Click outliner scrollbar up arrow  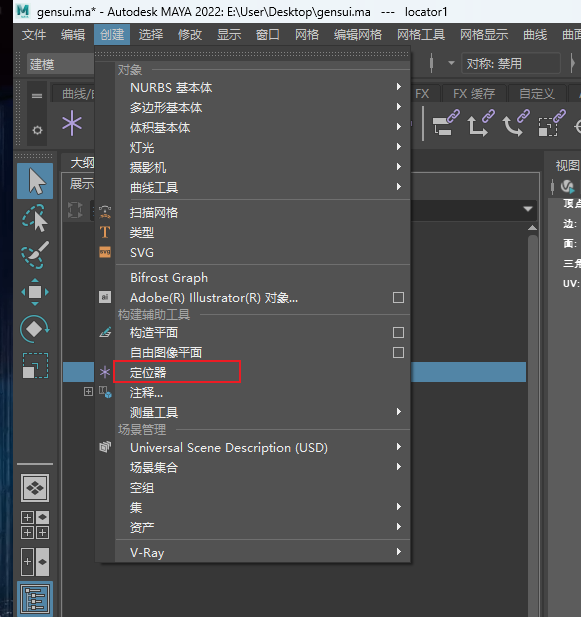click(532, 227)
